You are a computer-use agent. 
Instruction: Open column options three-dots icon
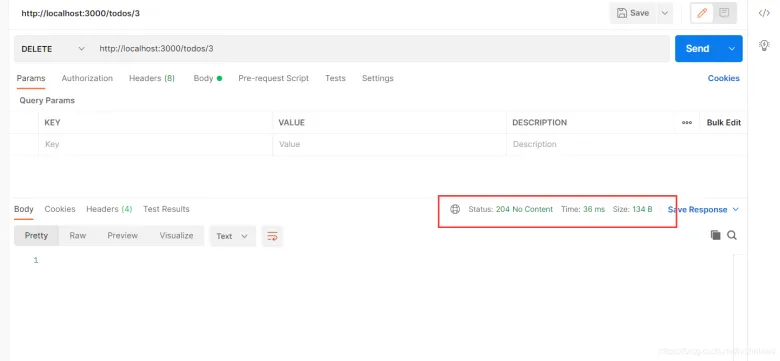[x=687, y=122]
